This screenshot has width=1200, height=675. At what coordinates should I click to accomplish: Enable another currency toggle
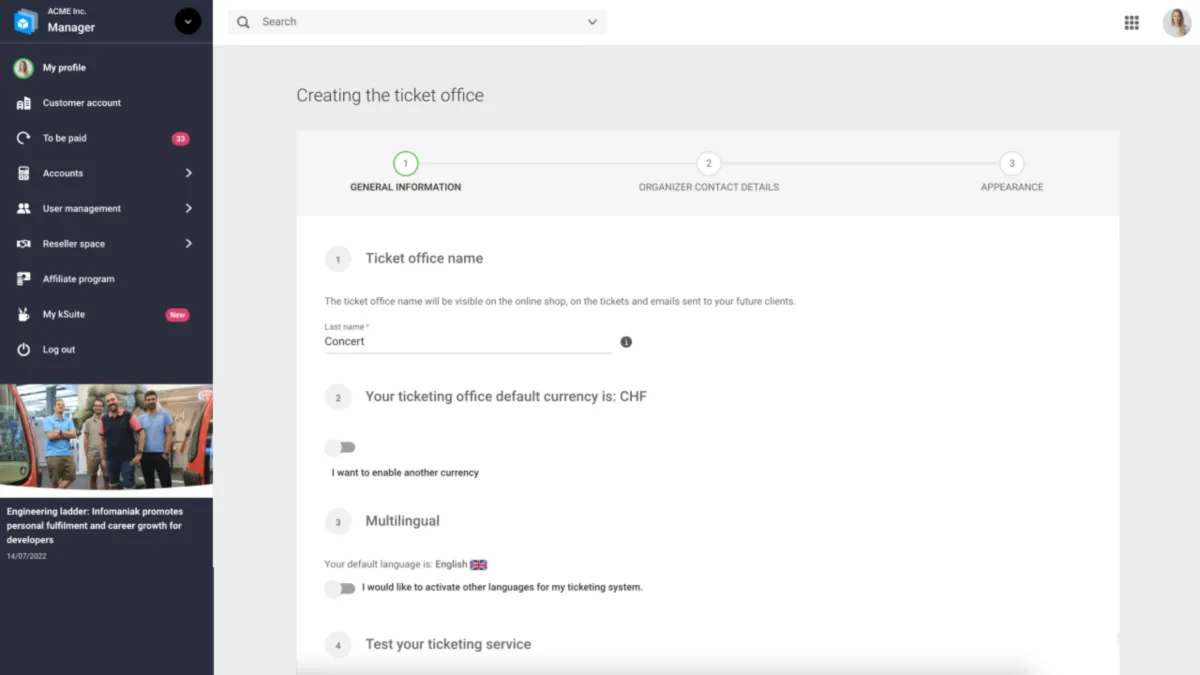pos(340,448)
